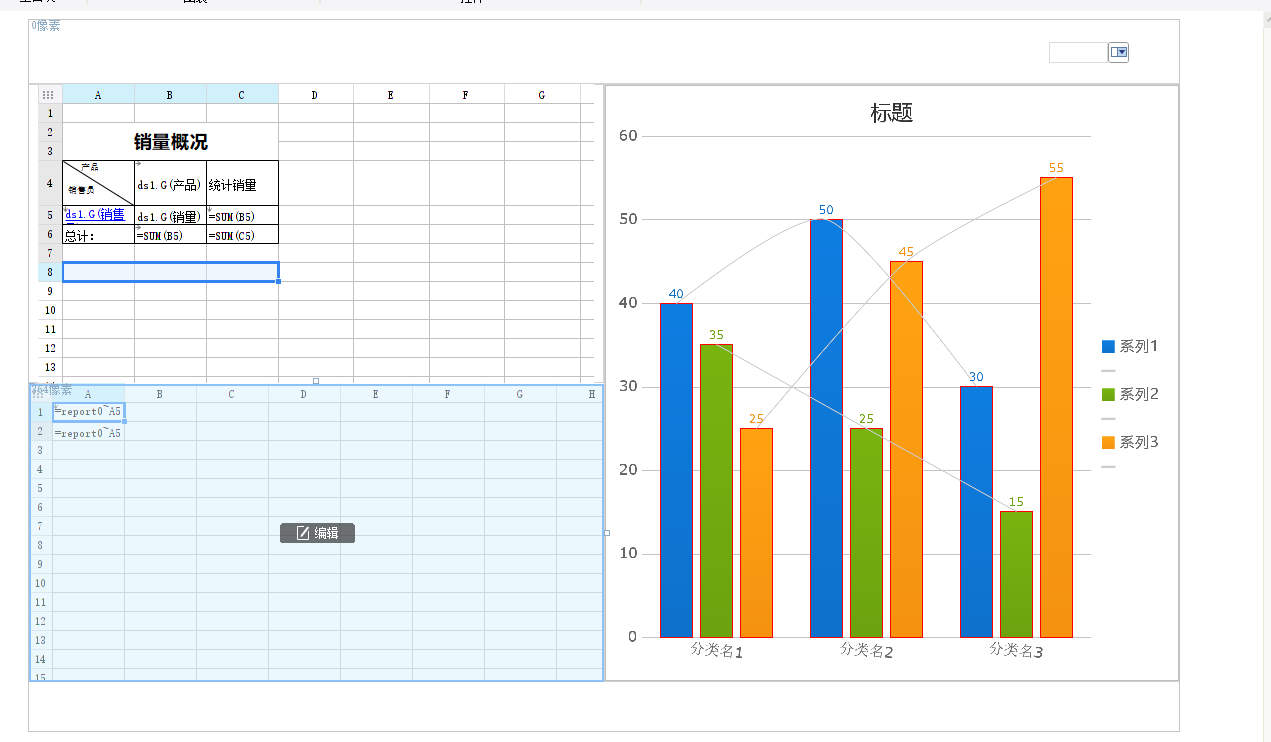
Task: Select column A header in 销量概况 sheet
Action: [98, 95]
